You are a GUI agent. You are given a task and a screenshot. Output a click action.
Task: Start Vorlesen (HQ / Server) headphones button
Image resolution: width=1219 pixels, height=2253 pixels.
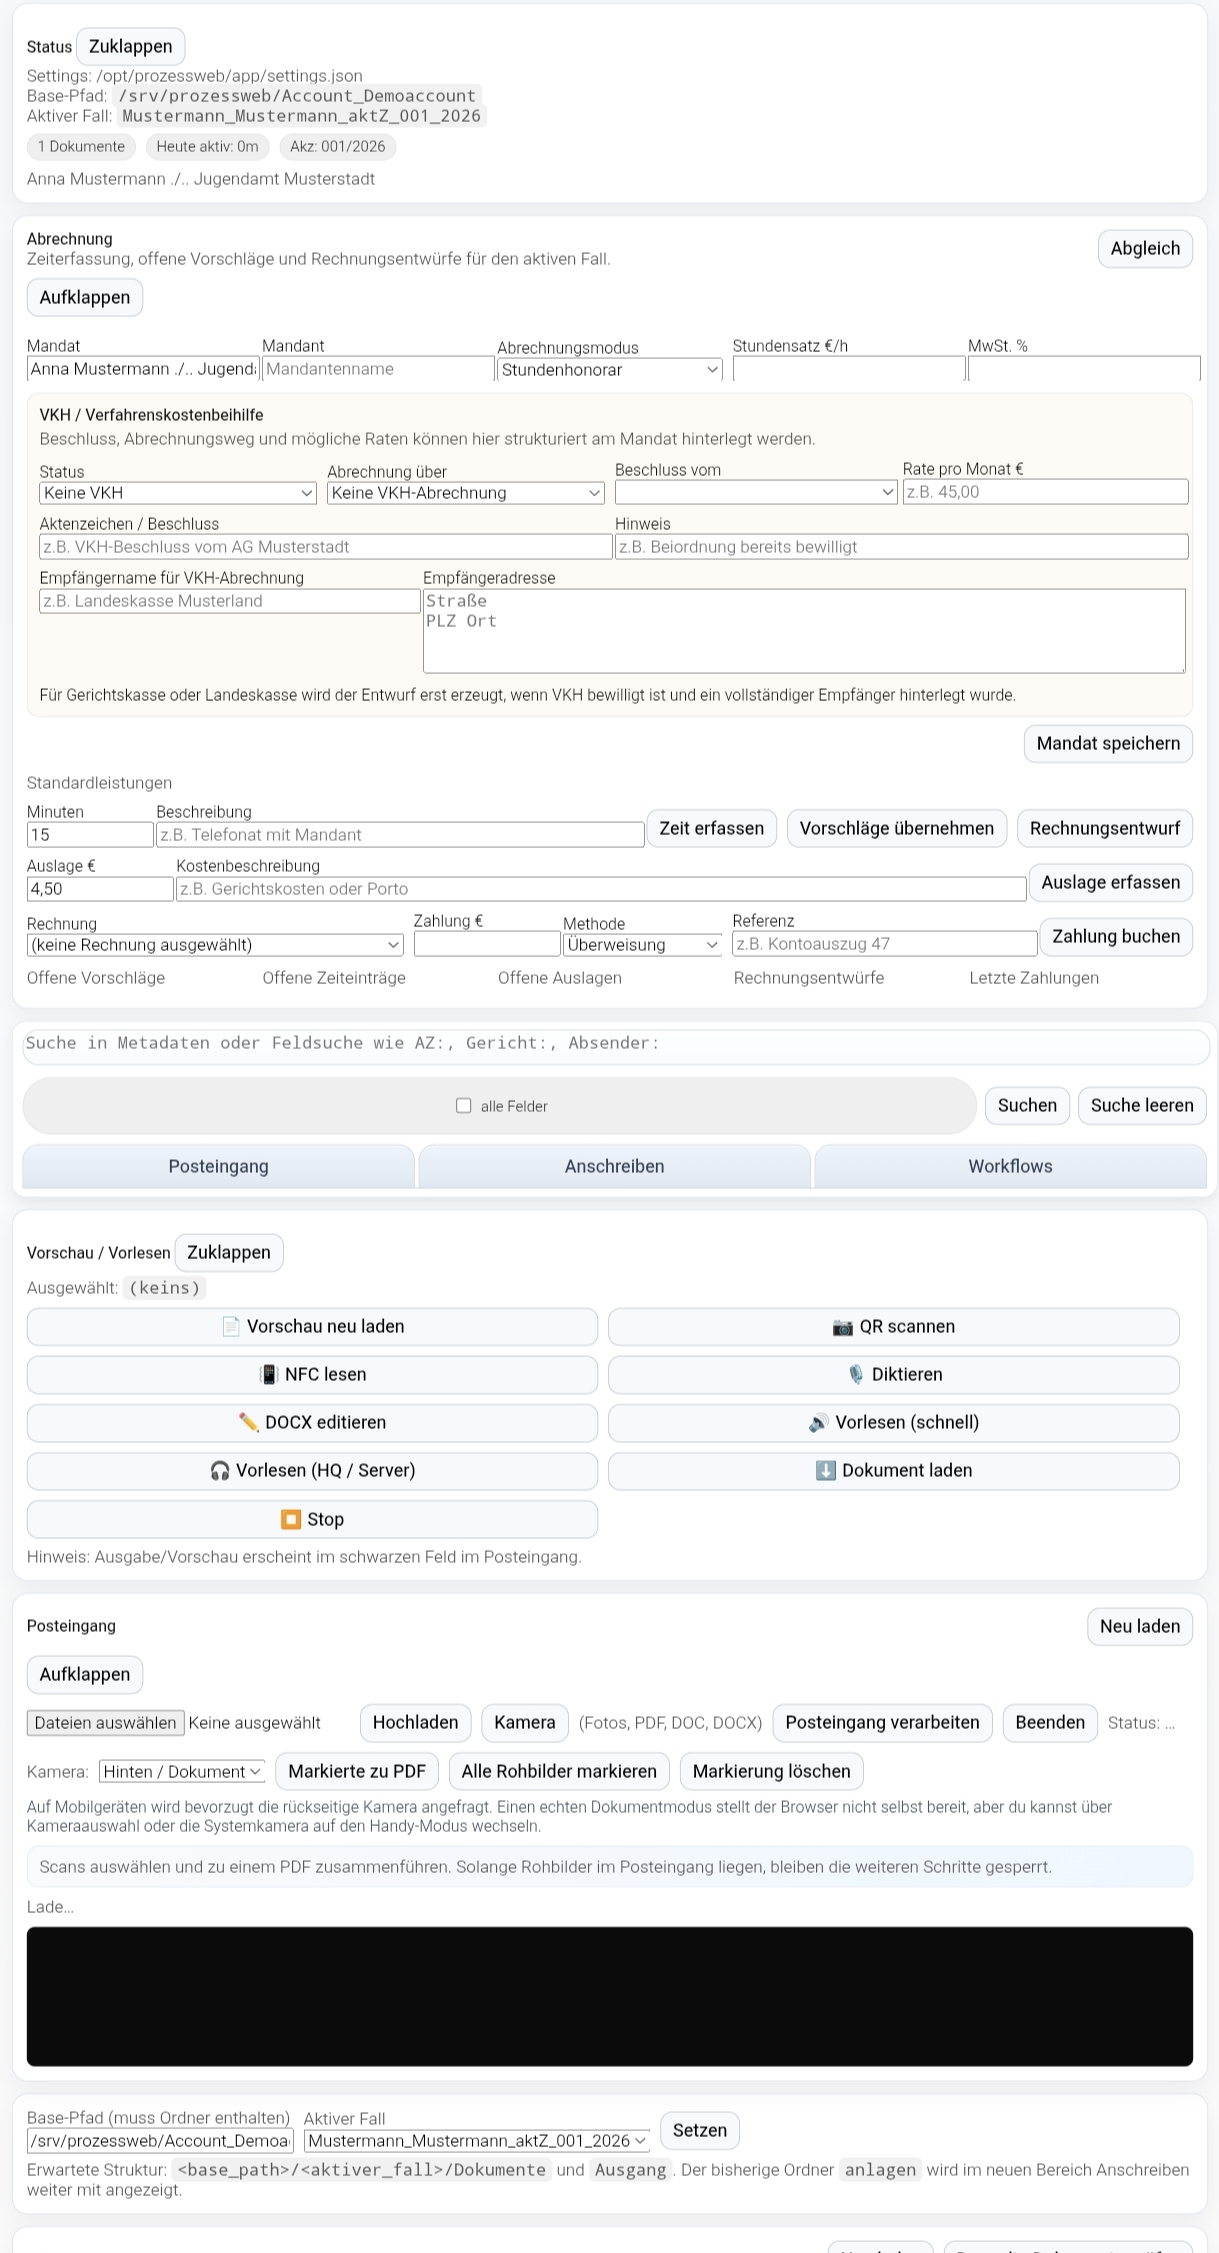[x=312, y=1470]
